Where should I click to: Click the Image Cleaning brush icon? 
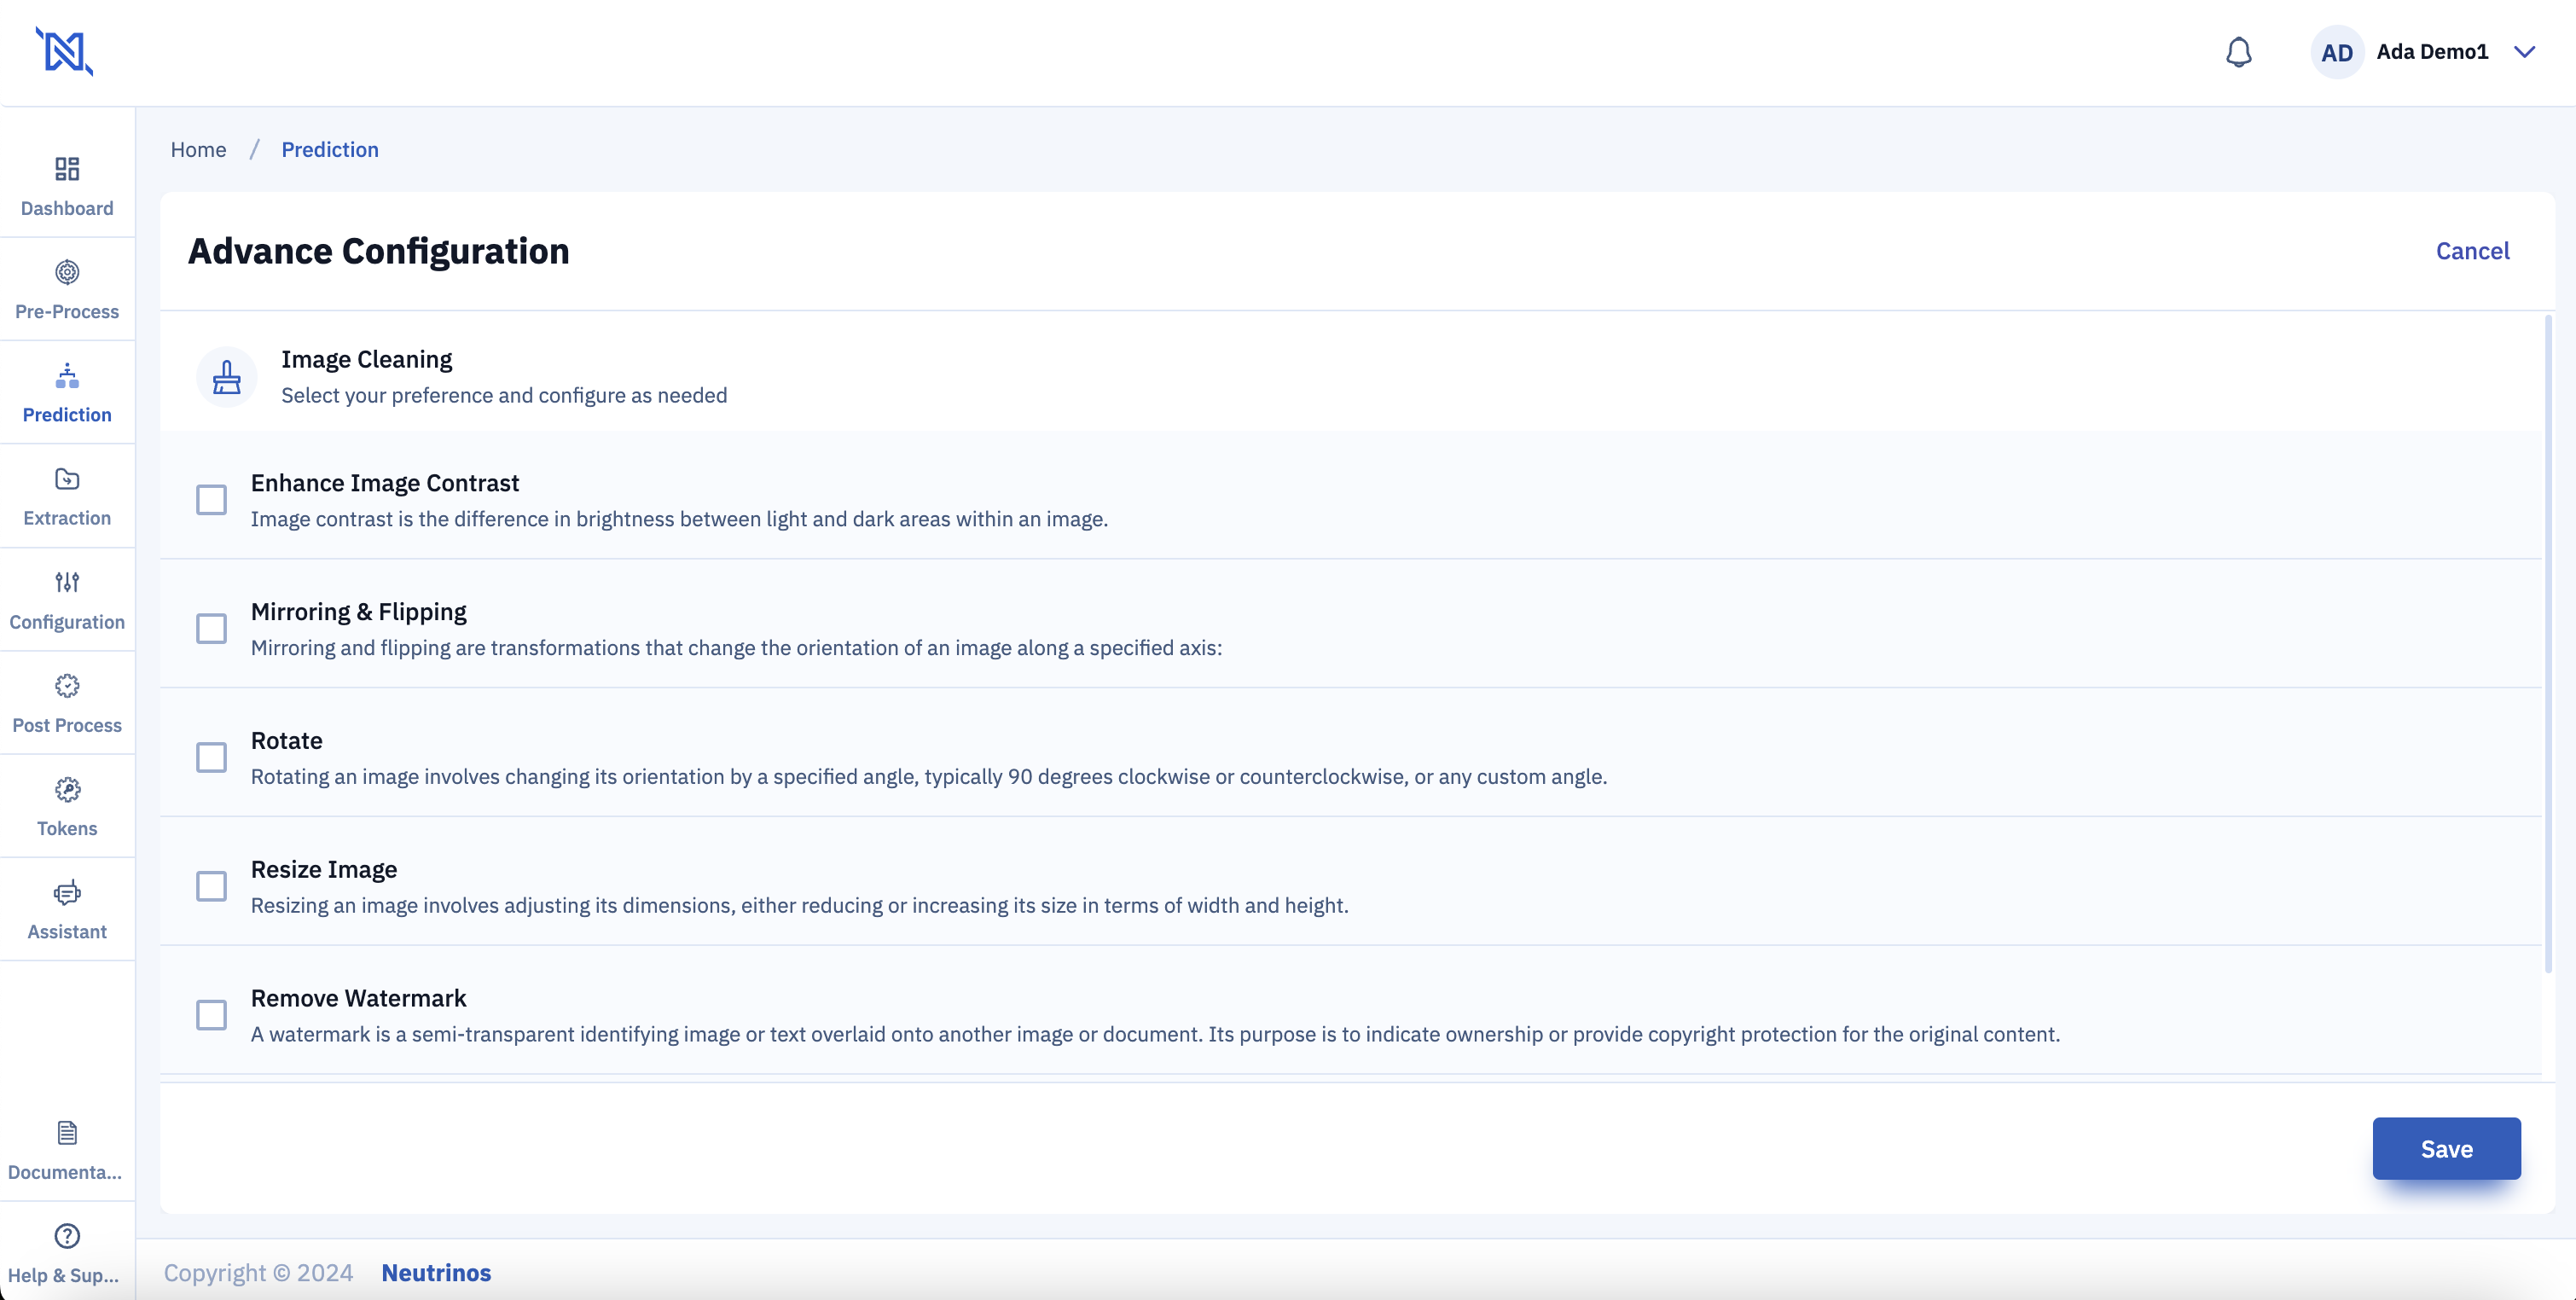click(227, 377)
